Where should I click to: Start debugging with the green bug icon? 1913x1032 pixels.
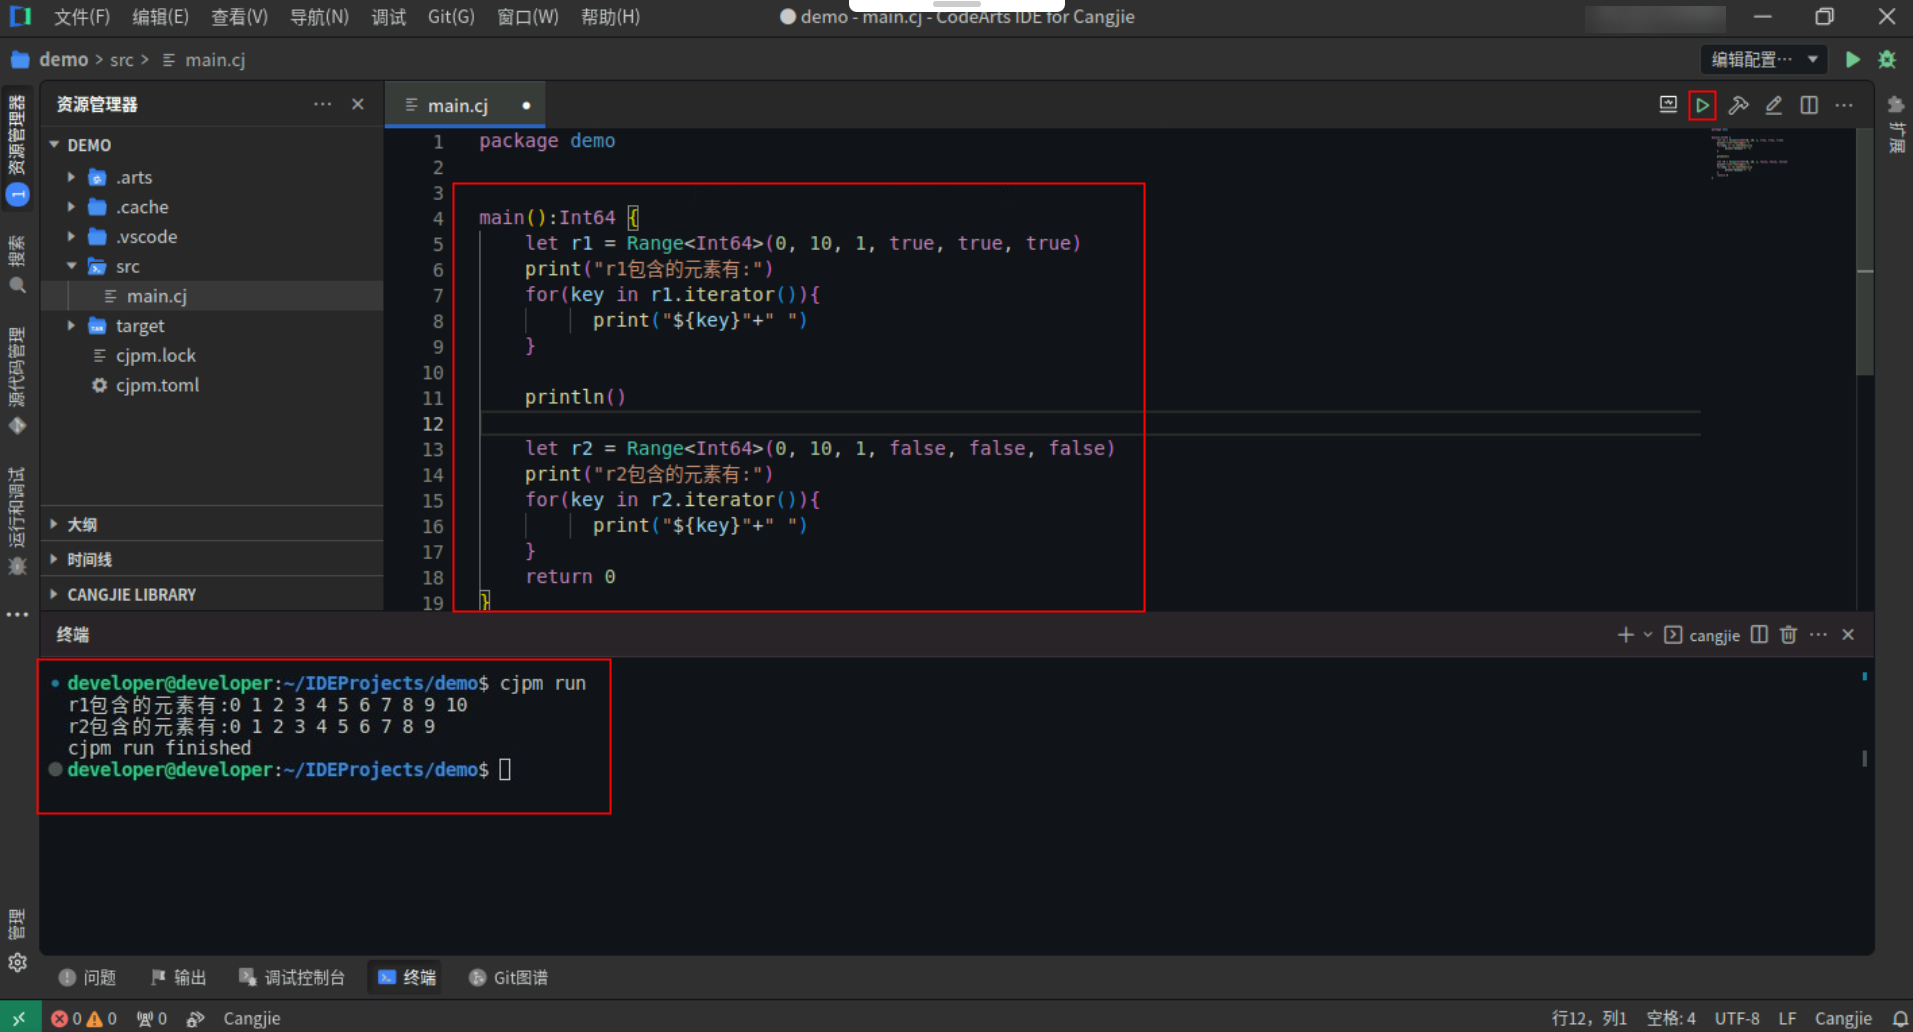click(1887, 60)
